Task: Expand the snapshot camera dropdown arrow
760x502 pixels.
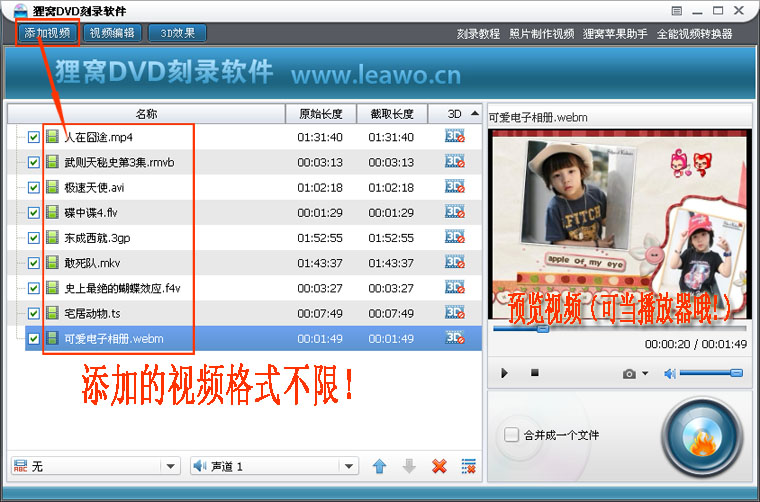Action: click(645, 373)
